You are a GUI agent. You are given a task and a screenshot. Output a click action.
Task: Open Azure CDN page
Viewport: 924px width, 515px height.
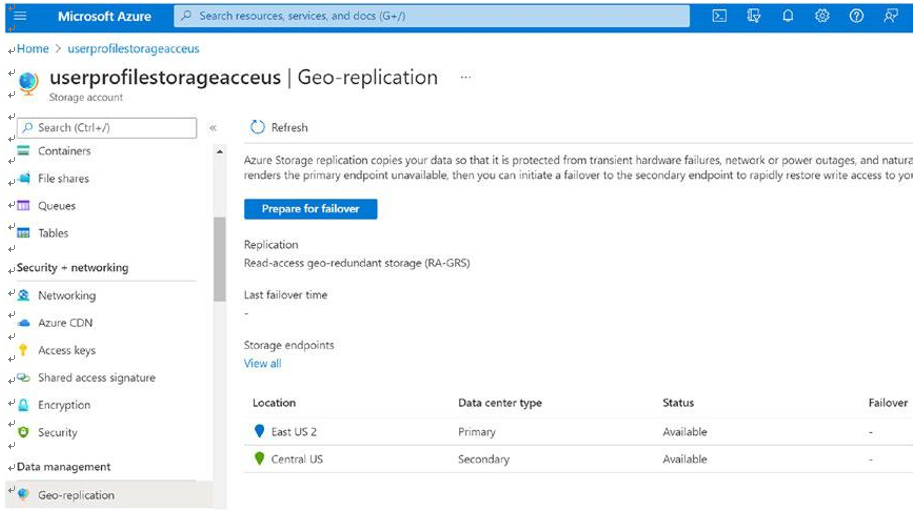(x=65, y=323)
